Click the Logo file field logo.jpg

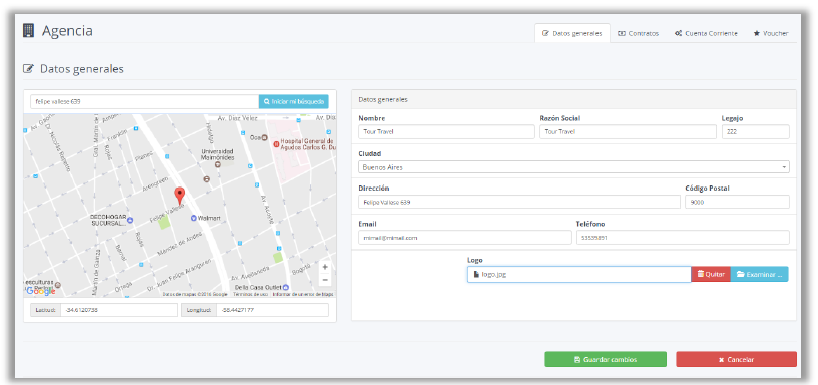pos(579,274)
